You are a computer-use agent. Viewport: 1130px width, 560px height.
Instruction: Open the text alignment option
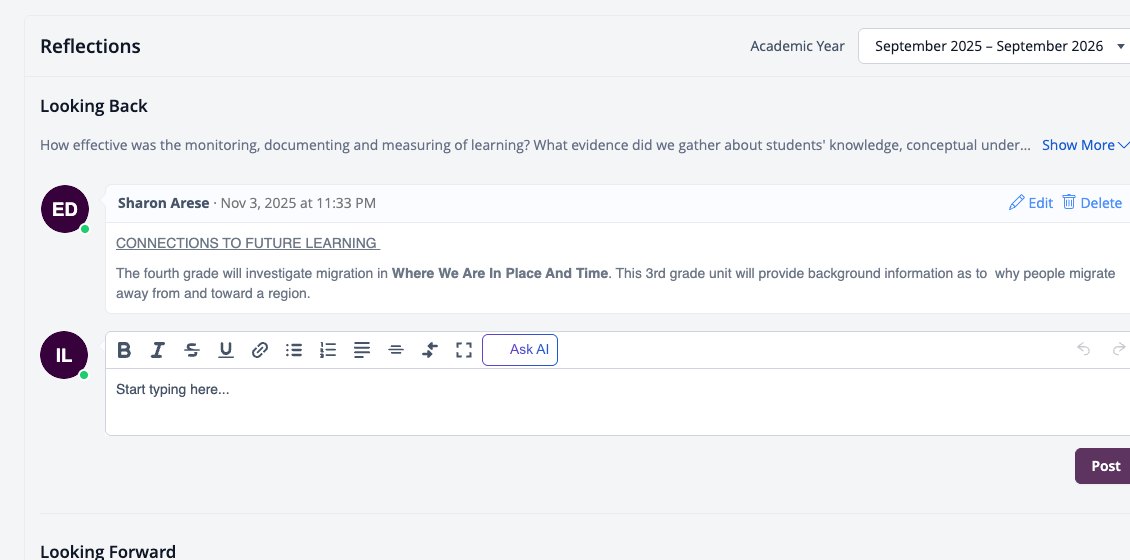362,350
